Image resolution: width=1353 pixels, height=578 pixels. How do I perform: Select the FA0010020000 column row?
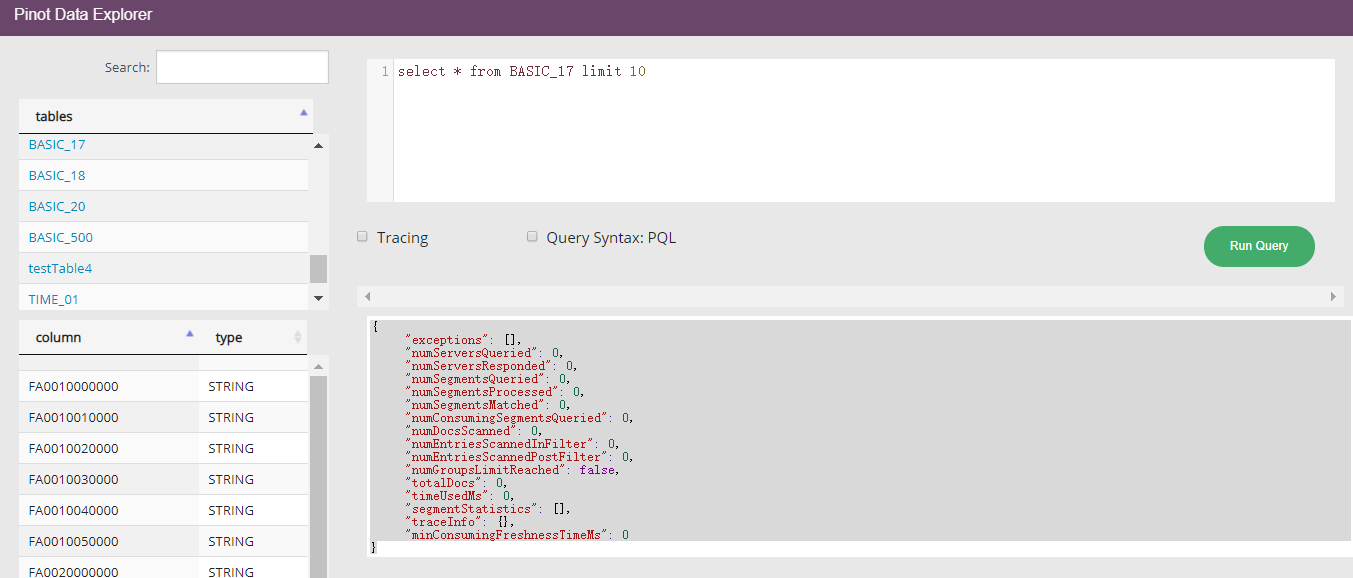(163, 449)
